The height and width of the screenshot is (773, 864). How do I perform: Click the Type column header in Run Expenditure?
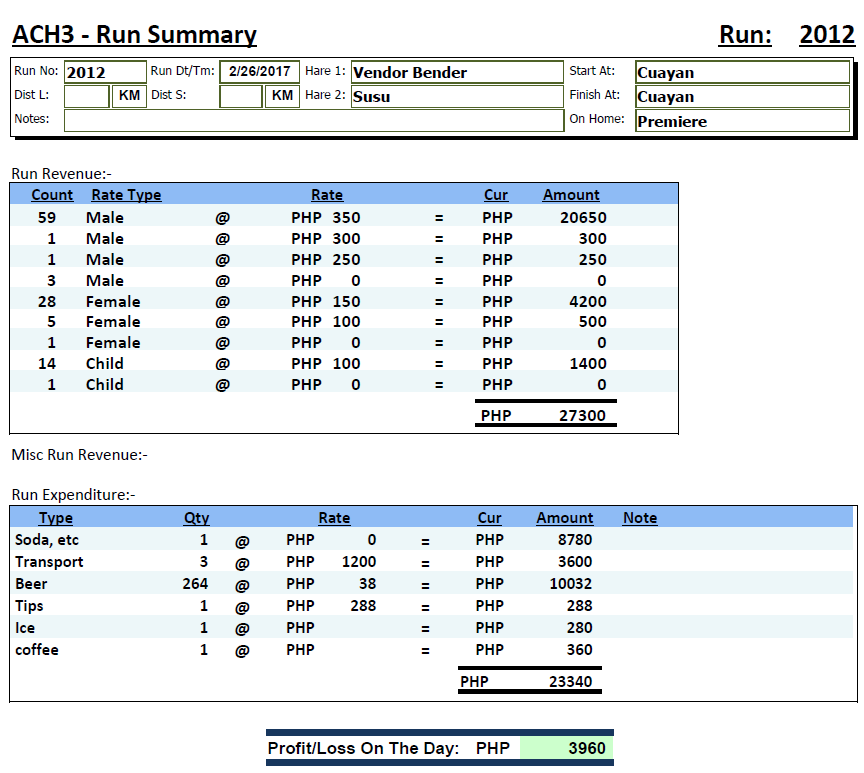click(56, 518)
